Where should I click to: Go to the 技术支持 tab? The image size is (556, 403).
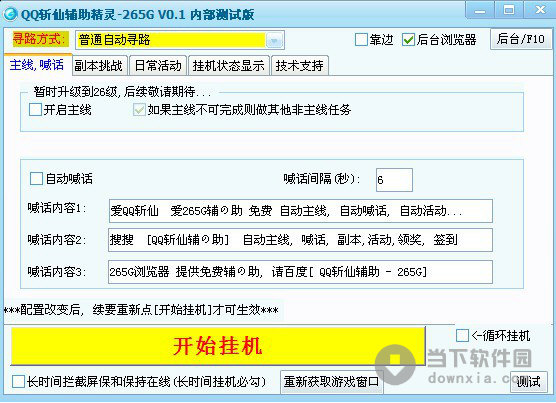coord(300,66)
